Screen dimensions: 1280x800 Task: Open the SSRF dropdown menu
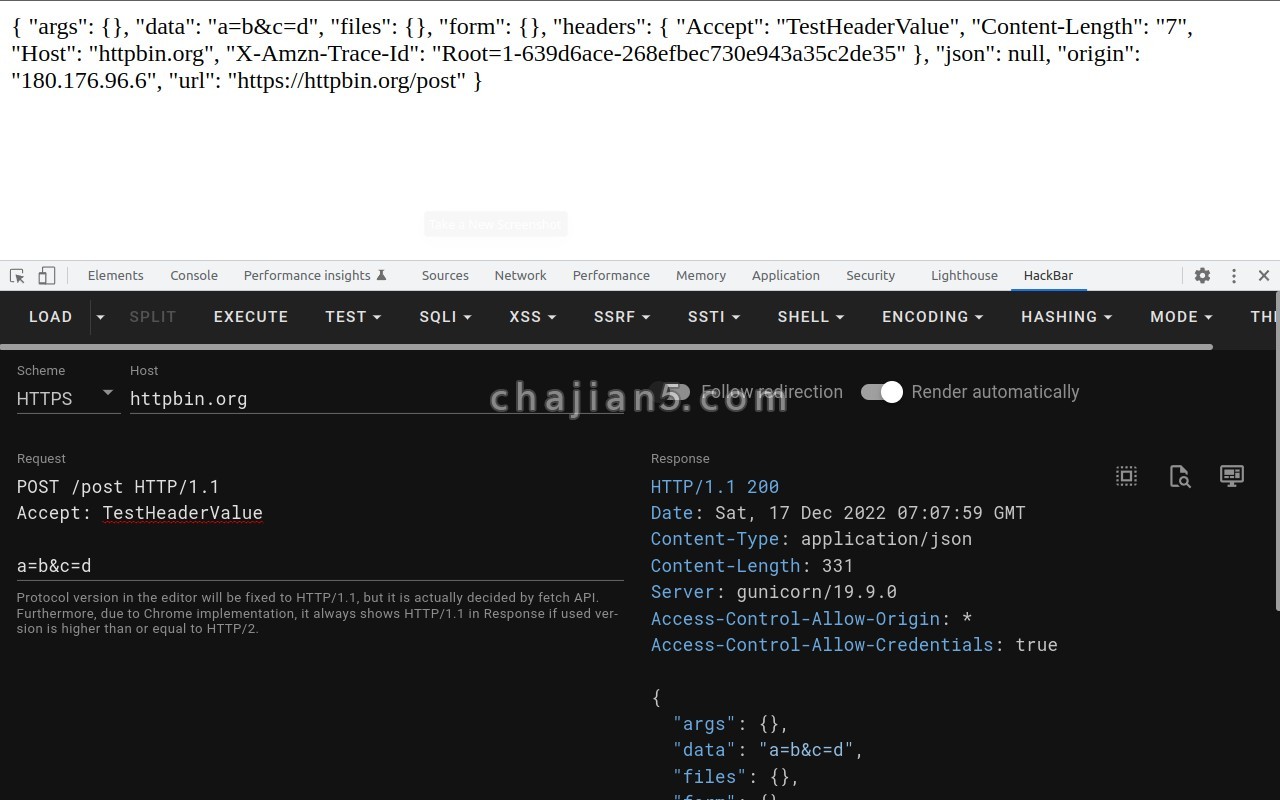point(622,317)
